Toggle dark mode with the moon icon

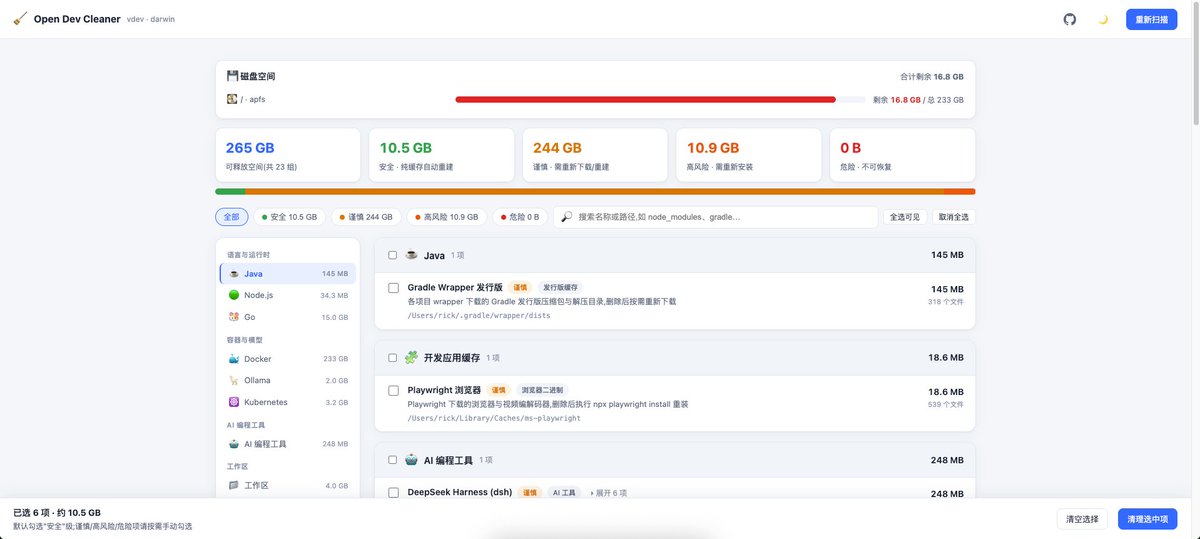(1103, 19)
